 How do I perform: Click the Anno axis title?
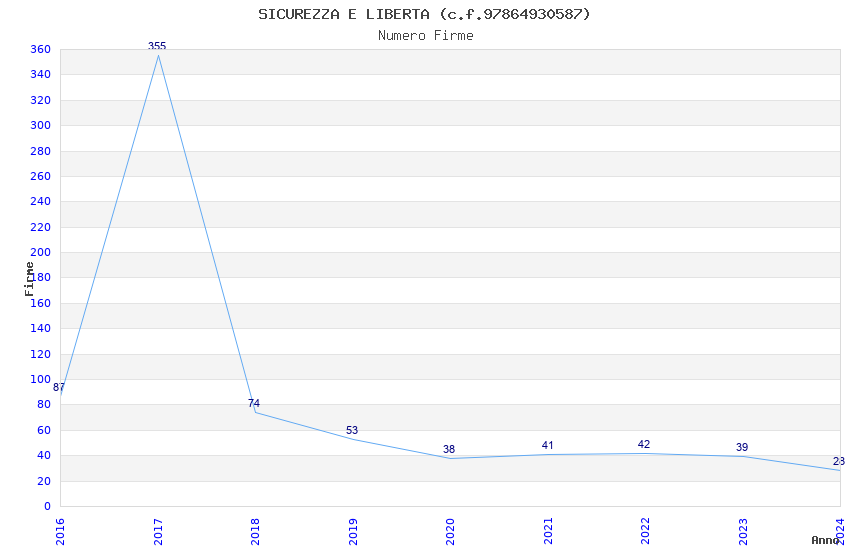point(825,540)
